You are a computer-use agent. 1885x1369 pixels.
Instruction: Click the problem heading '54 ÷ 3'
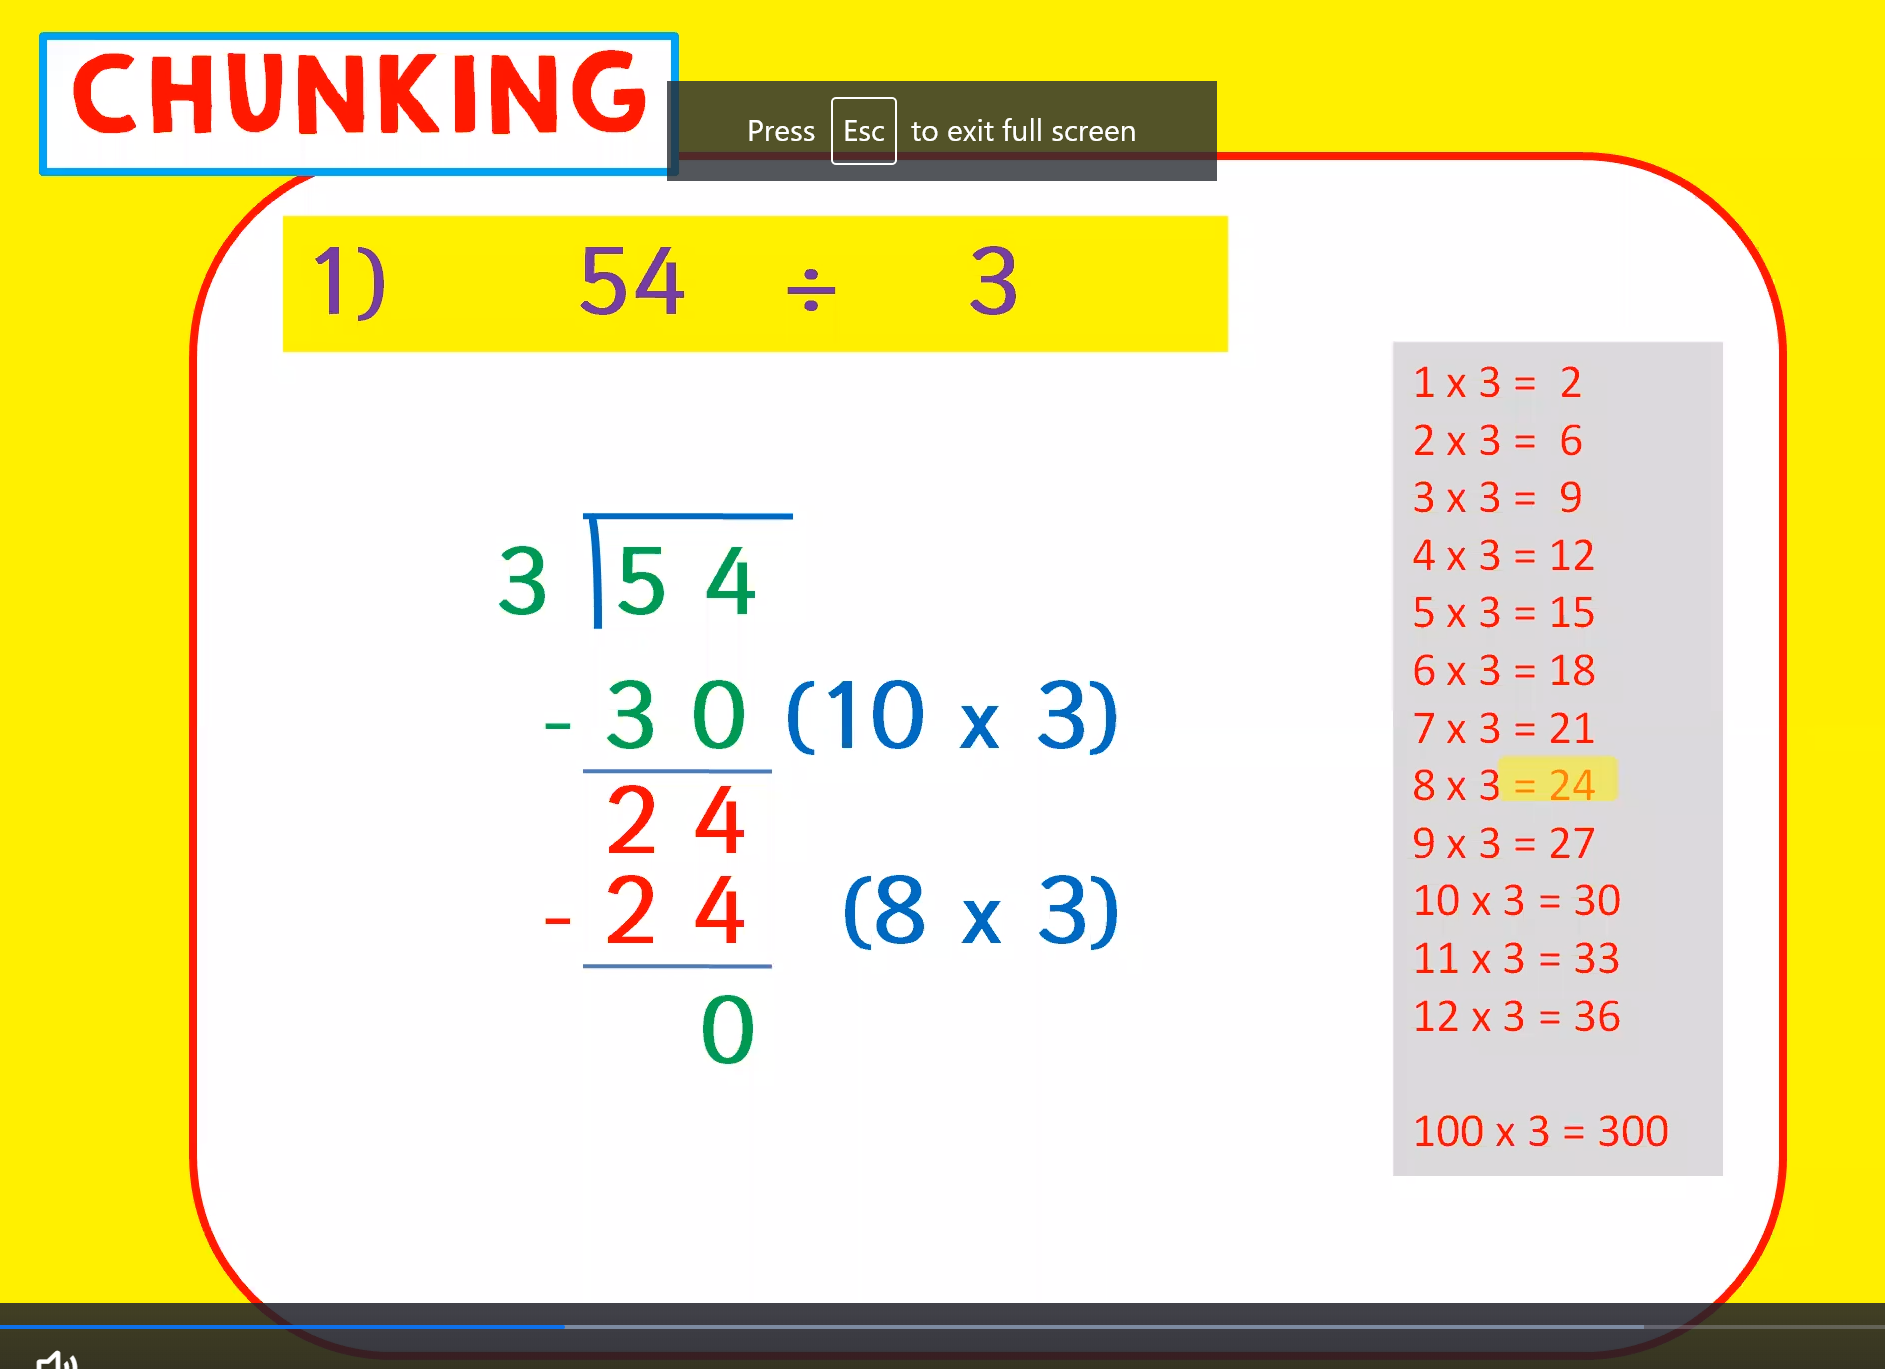[x=798, y=283]
